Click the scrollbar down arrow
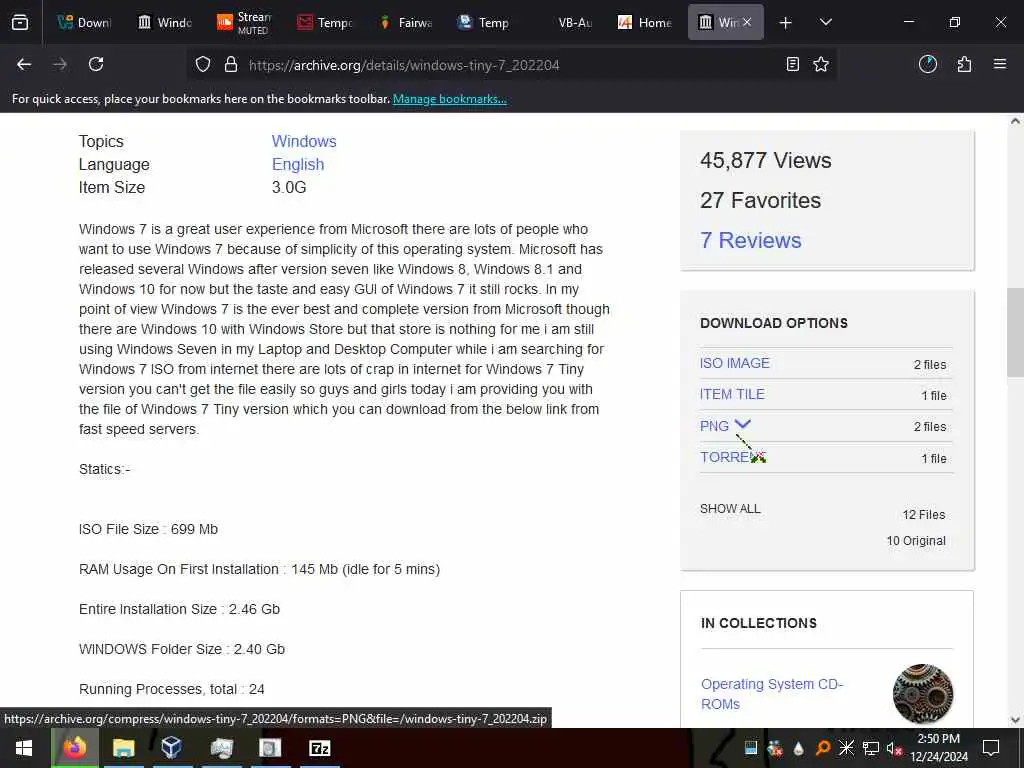The image size is (1024, 768). click(x=1015, y=720)
